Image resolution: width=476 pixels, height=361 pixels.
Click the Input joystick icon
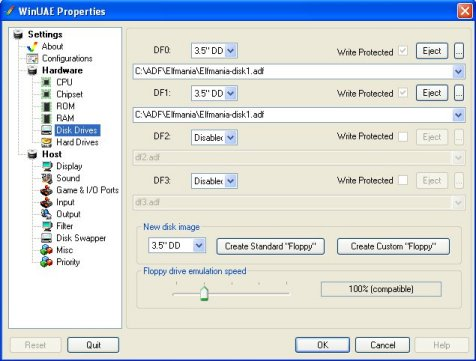(47, 202)
